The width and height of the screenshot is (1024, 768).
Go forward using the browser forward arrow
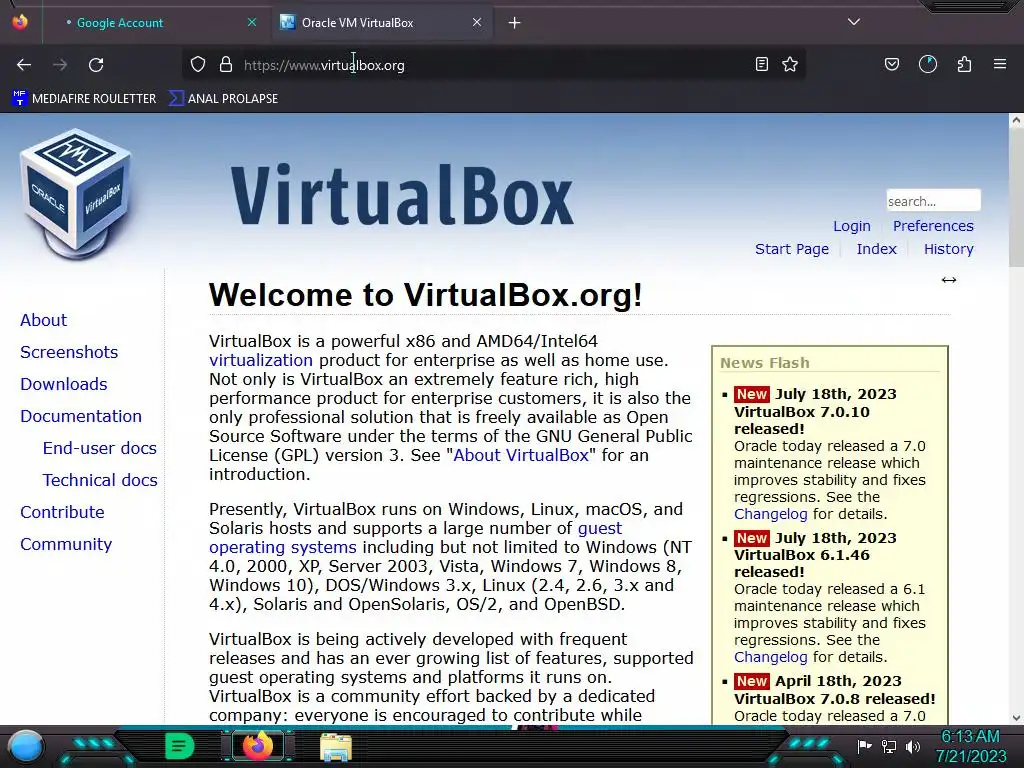pyautogui.click(x=60, y=65)
